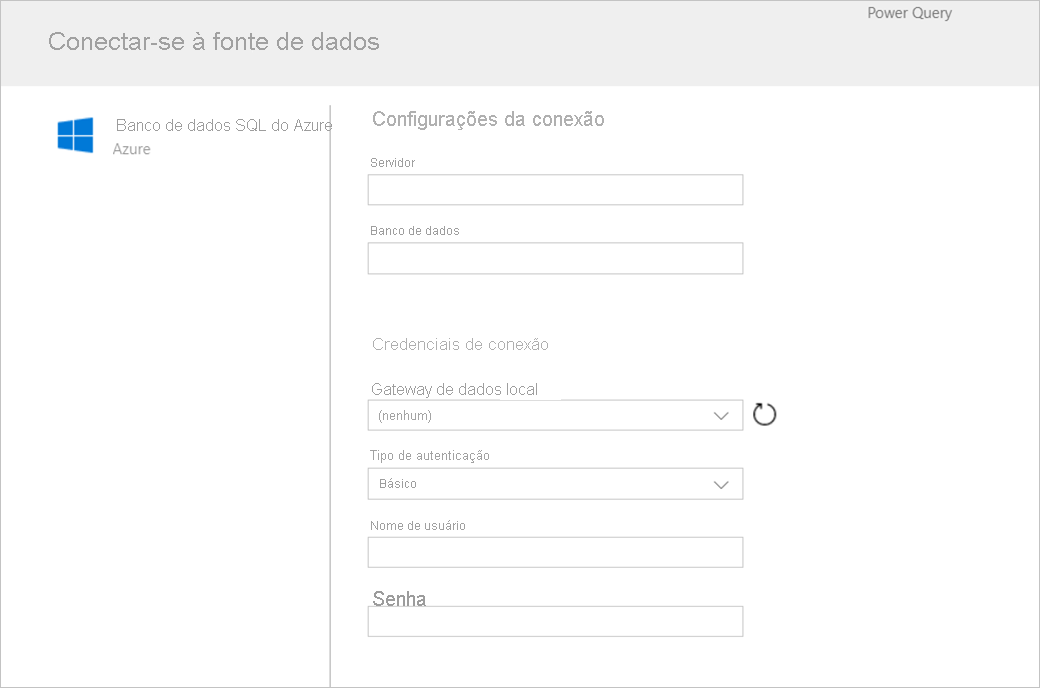Click the Configurações da conexão heading
Viewport: 1040px width, 688px height.
(x=488, y=119)
